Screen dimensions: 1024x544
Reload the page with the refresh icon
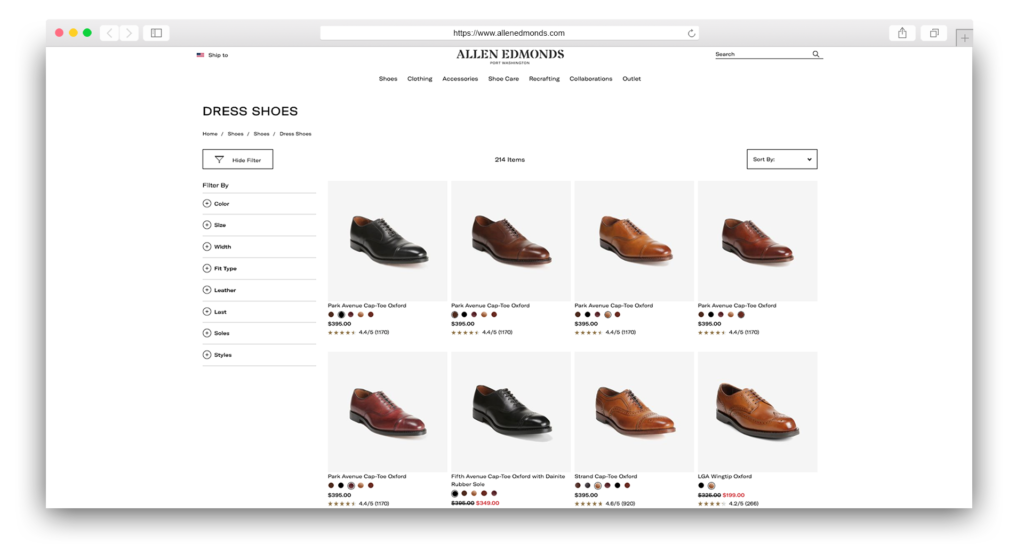click(x=691, y=33)
